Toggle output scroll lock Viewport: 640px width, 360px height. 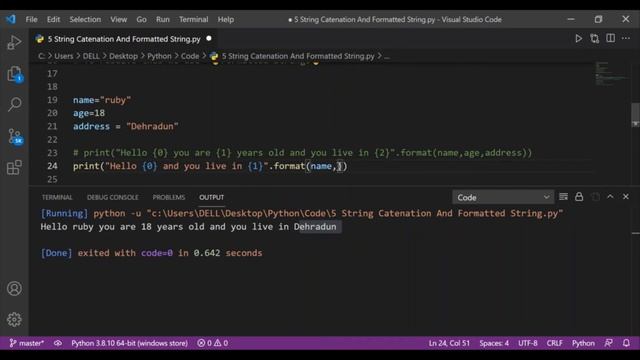coord(579,197)
